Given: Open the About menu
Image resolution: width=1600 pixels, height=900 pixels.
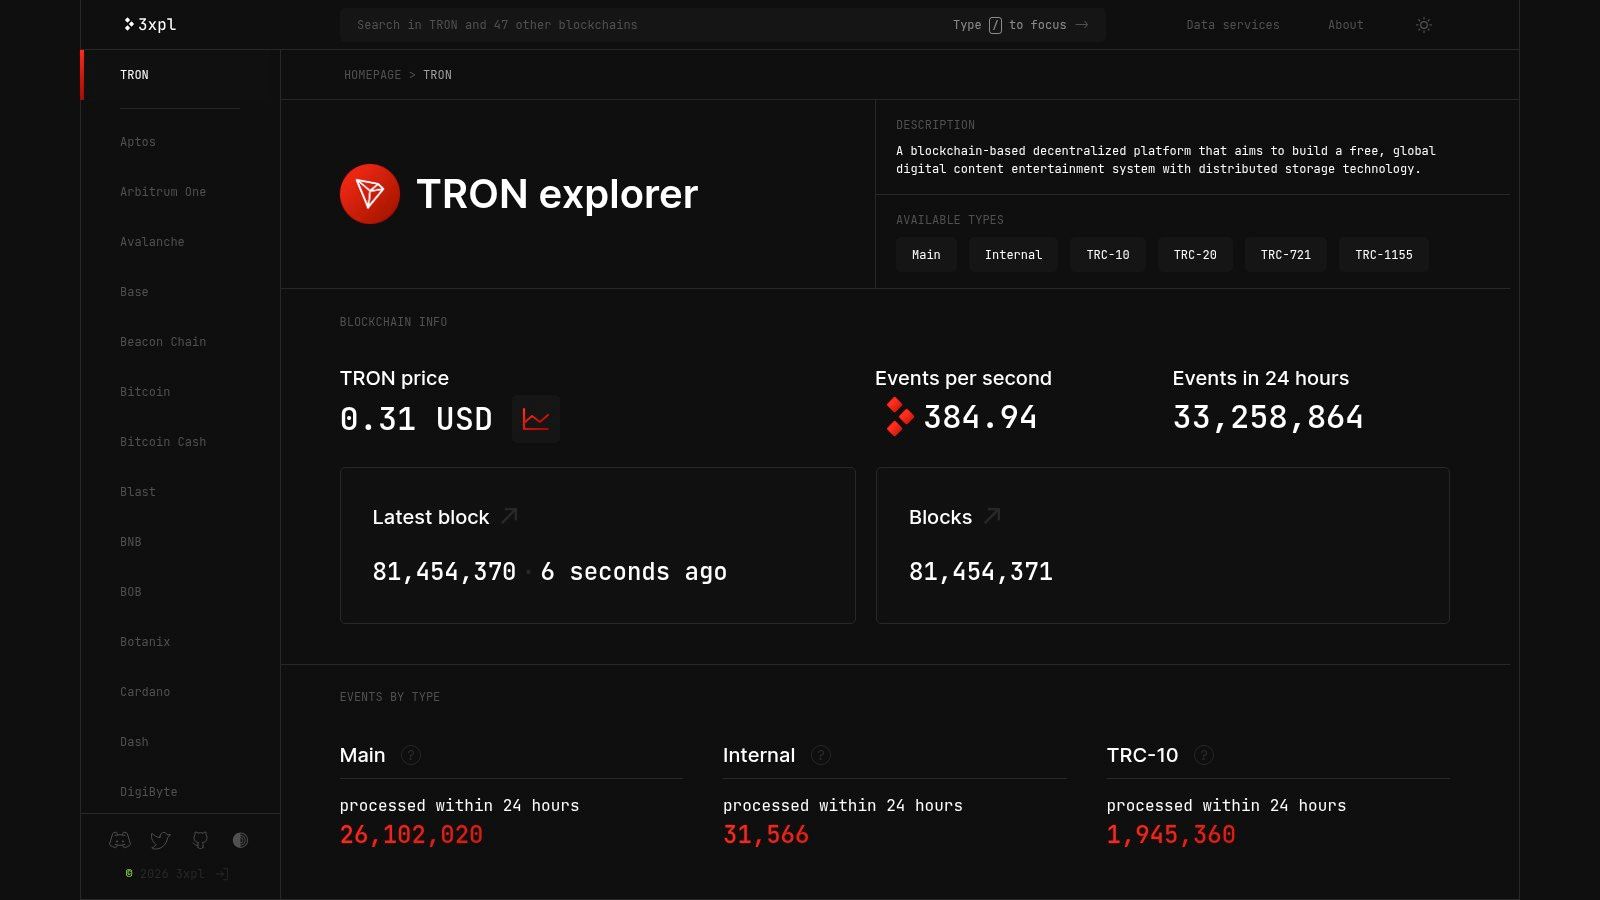Looking at the screenshot, I should [1345, 25].
